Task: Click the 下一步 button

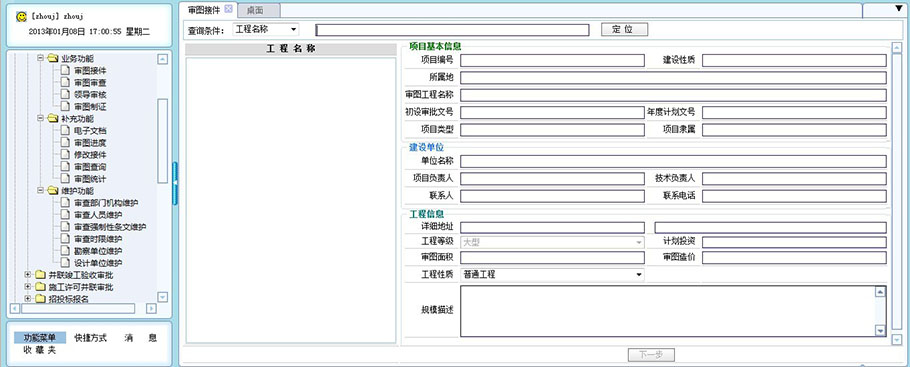Action: coord(651,355)
